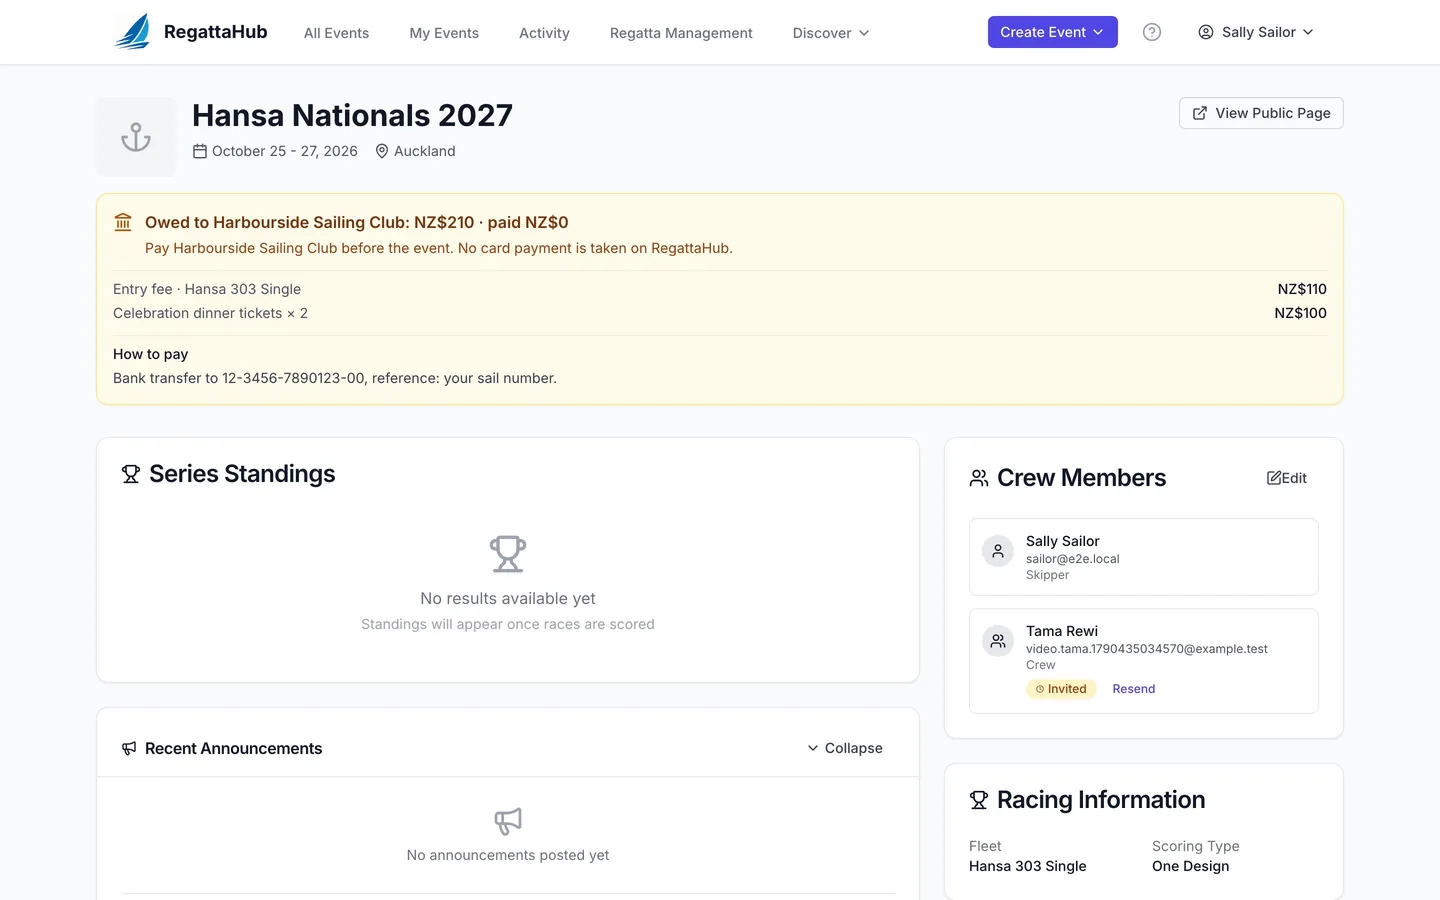Open View Public Page

pos(1261,113)
